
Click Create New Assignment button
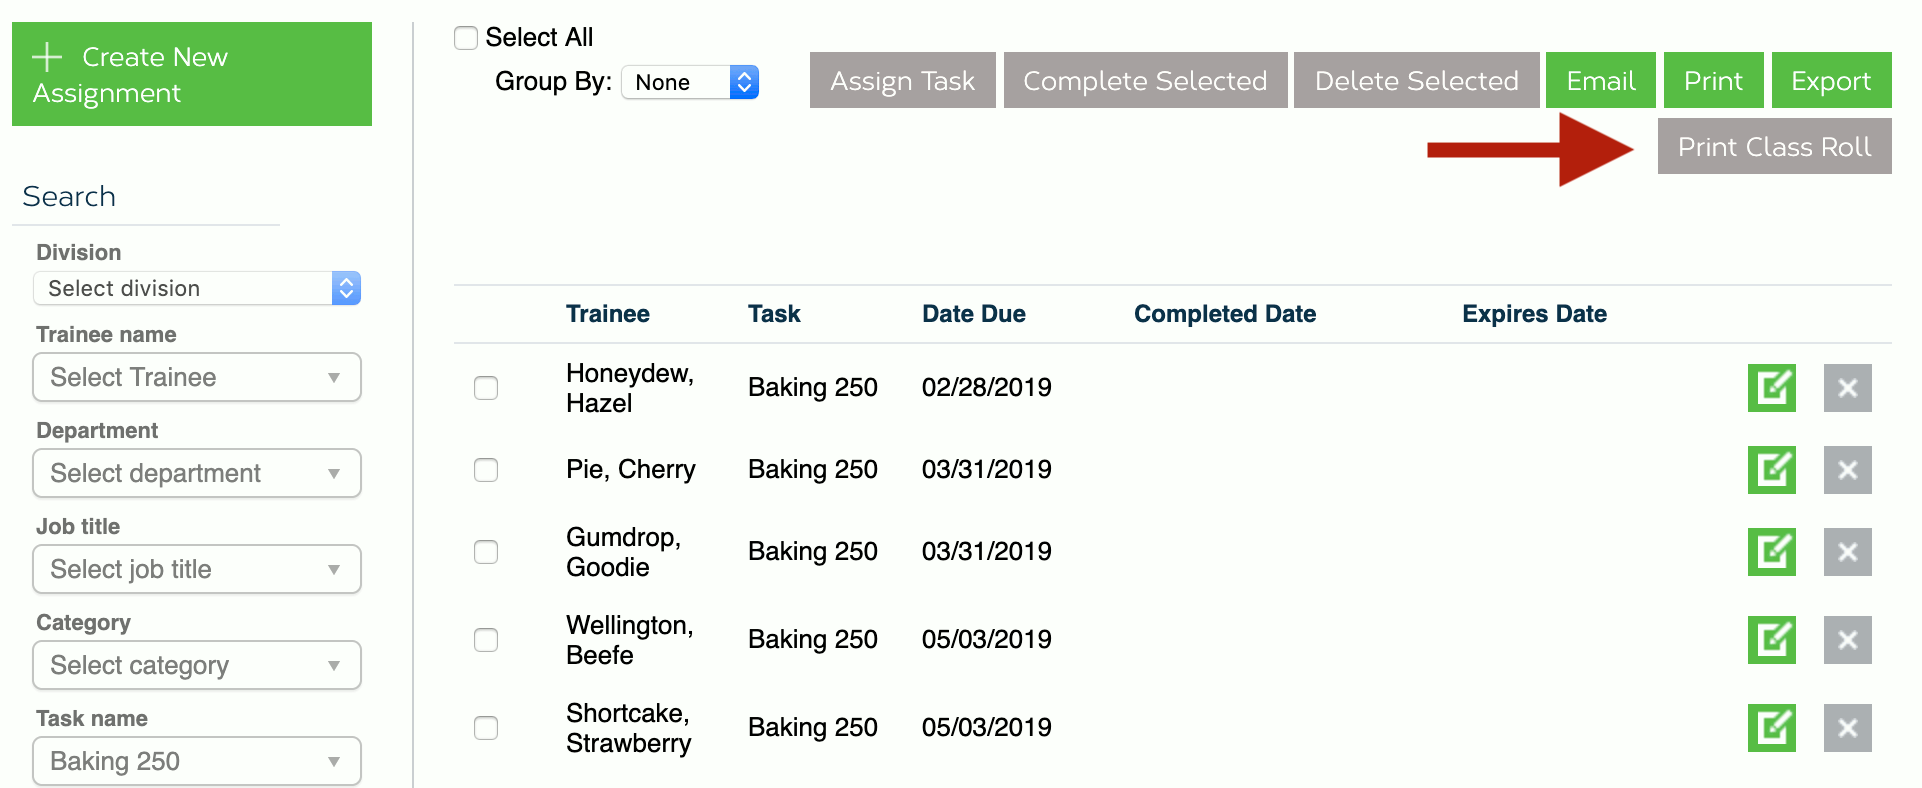(x=192, y=74)
